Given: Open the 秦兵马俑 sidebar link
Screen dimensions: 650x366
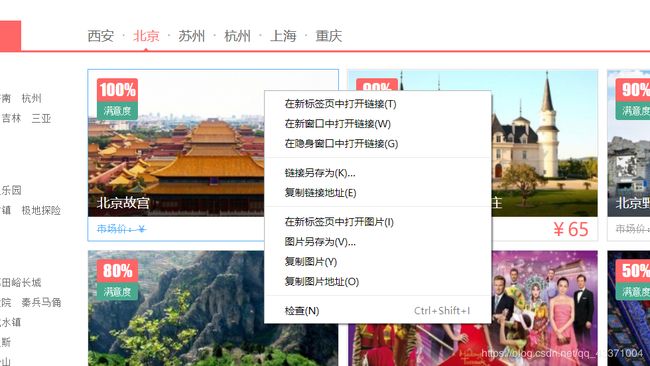Looking at the screenshot, I should pos(41,302).
